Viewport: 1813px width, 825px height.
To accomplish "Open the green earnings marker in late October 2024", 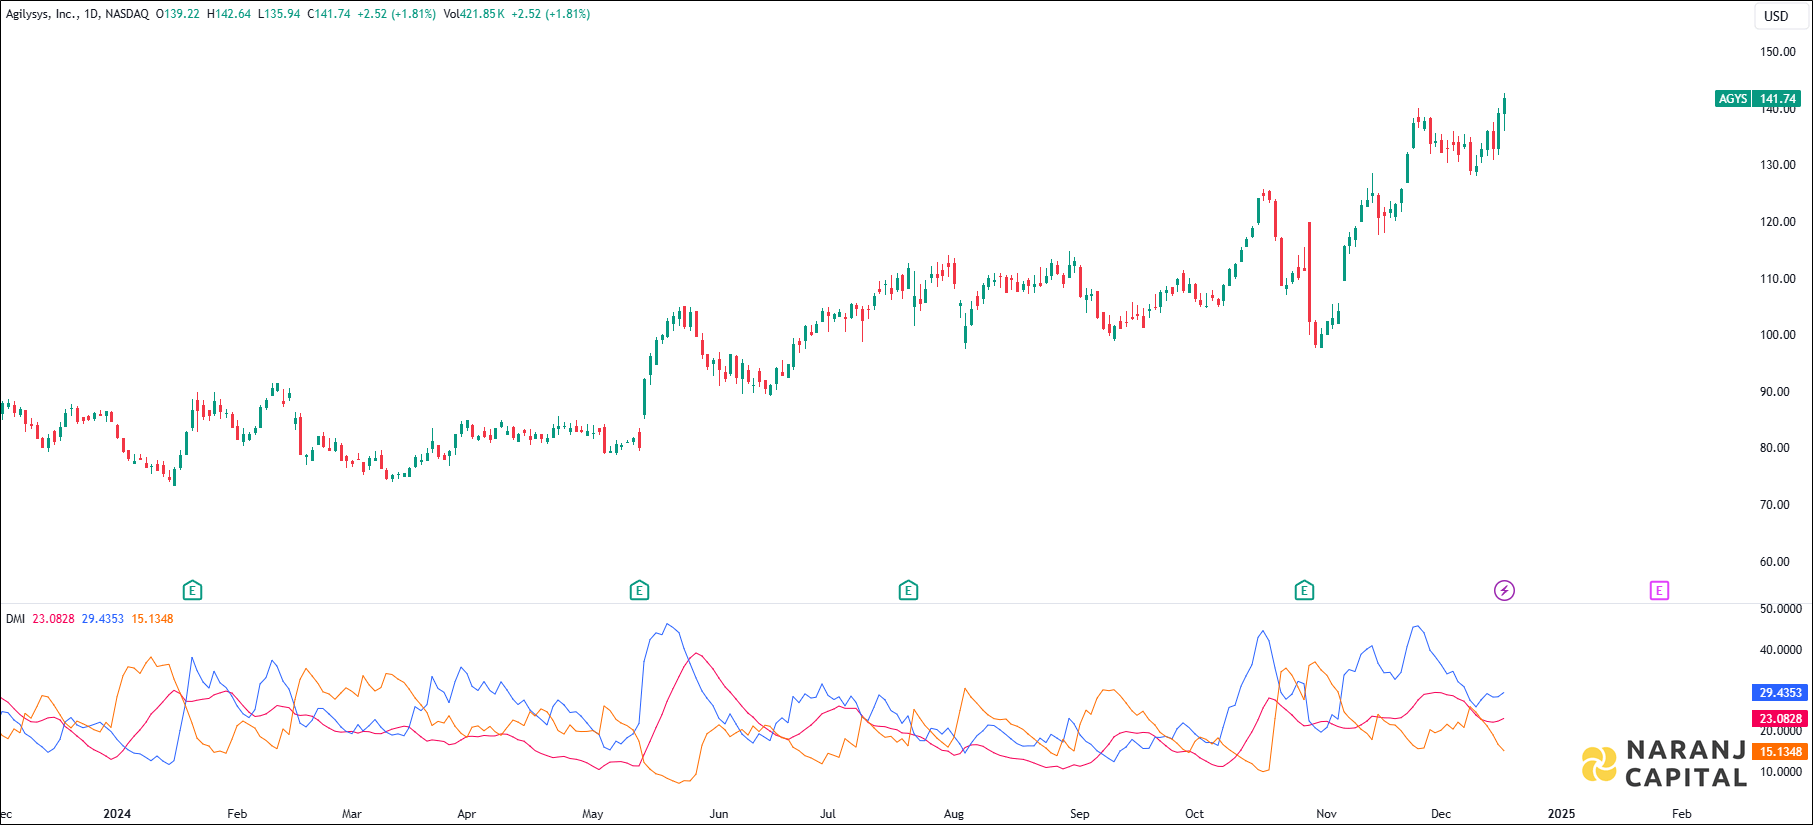I will (x=1304, y=590).
